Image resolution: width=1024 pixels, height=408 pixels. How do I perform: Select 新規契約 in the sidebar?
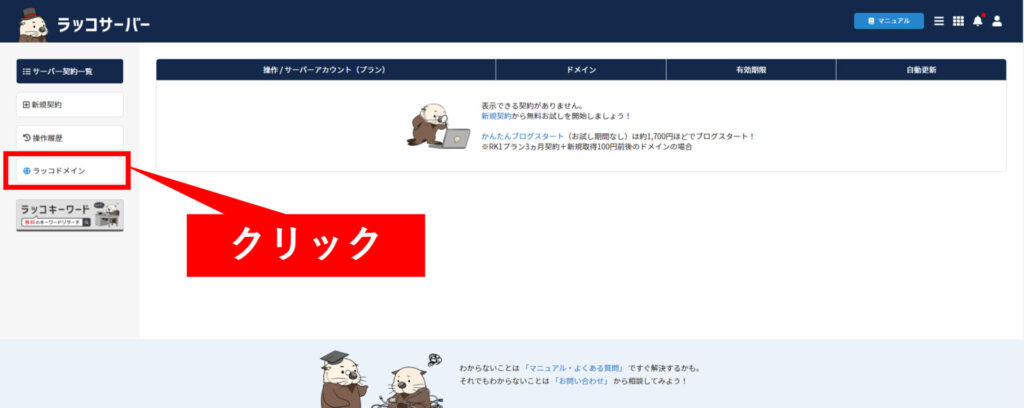[x=70, y=104]
